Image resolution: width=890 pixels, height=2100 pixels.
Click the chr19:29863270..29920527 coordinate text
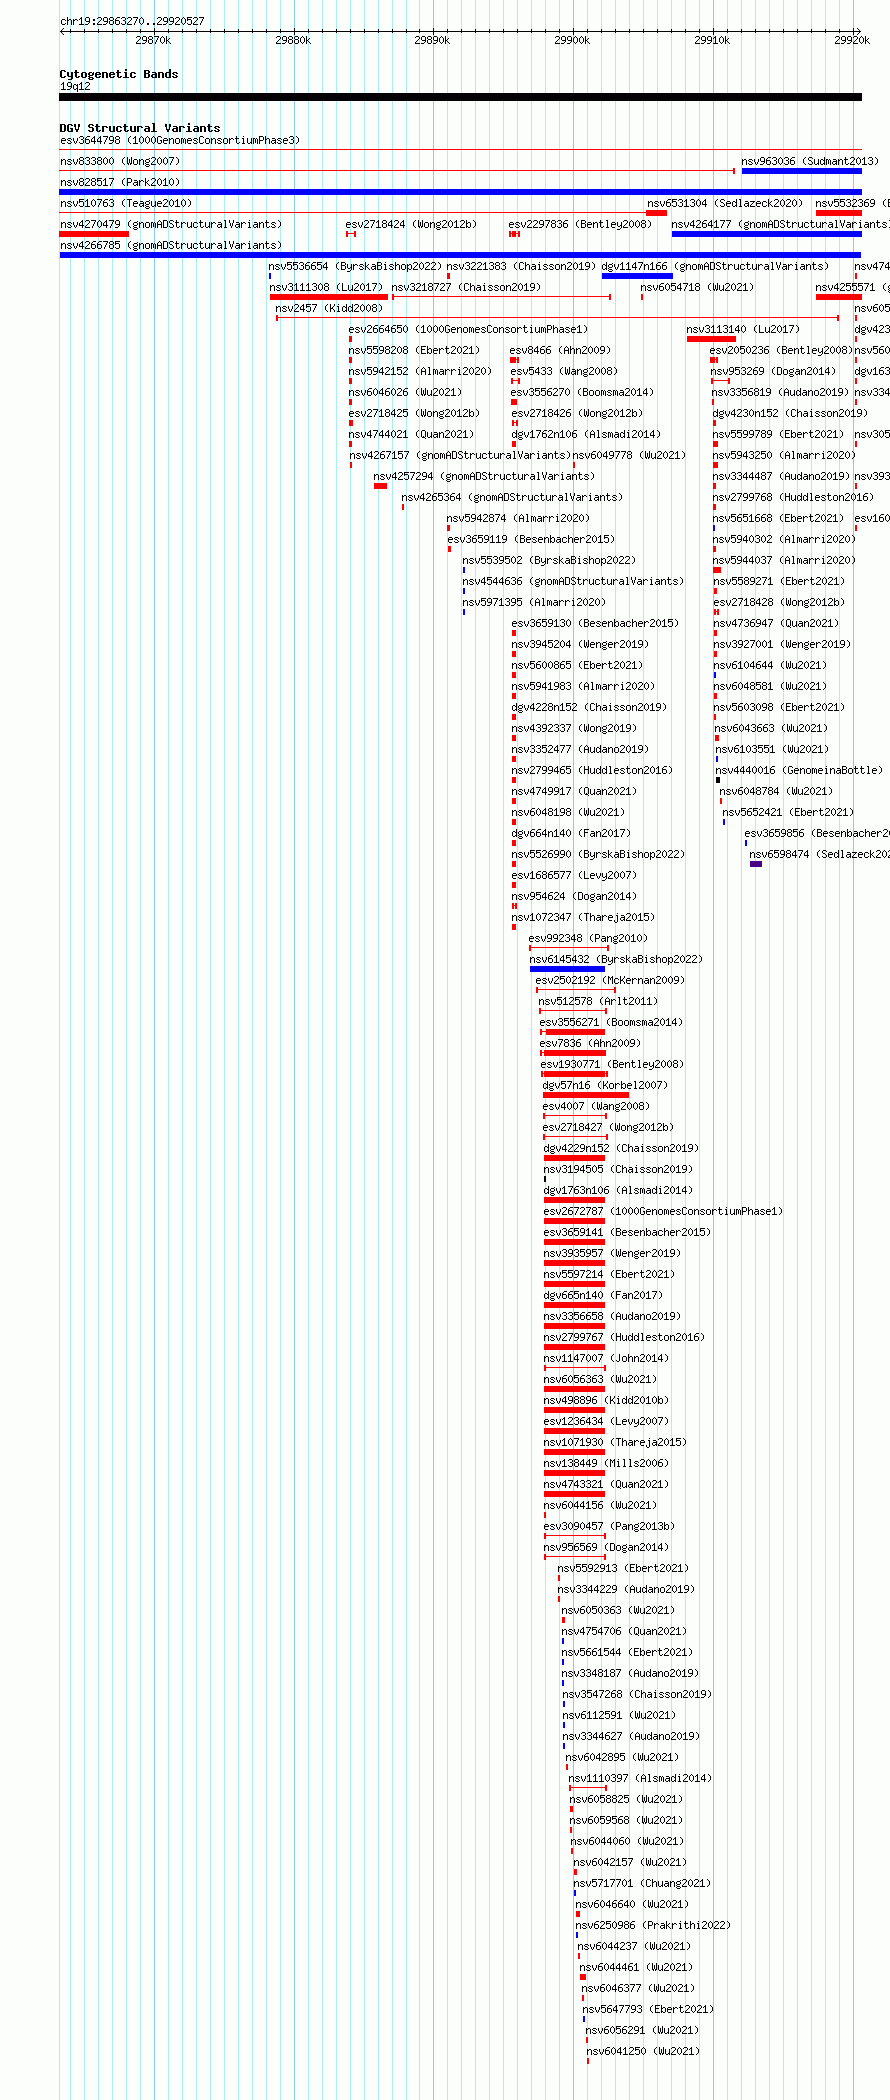[132, 21]
